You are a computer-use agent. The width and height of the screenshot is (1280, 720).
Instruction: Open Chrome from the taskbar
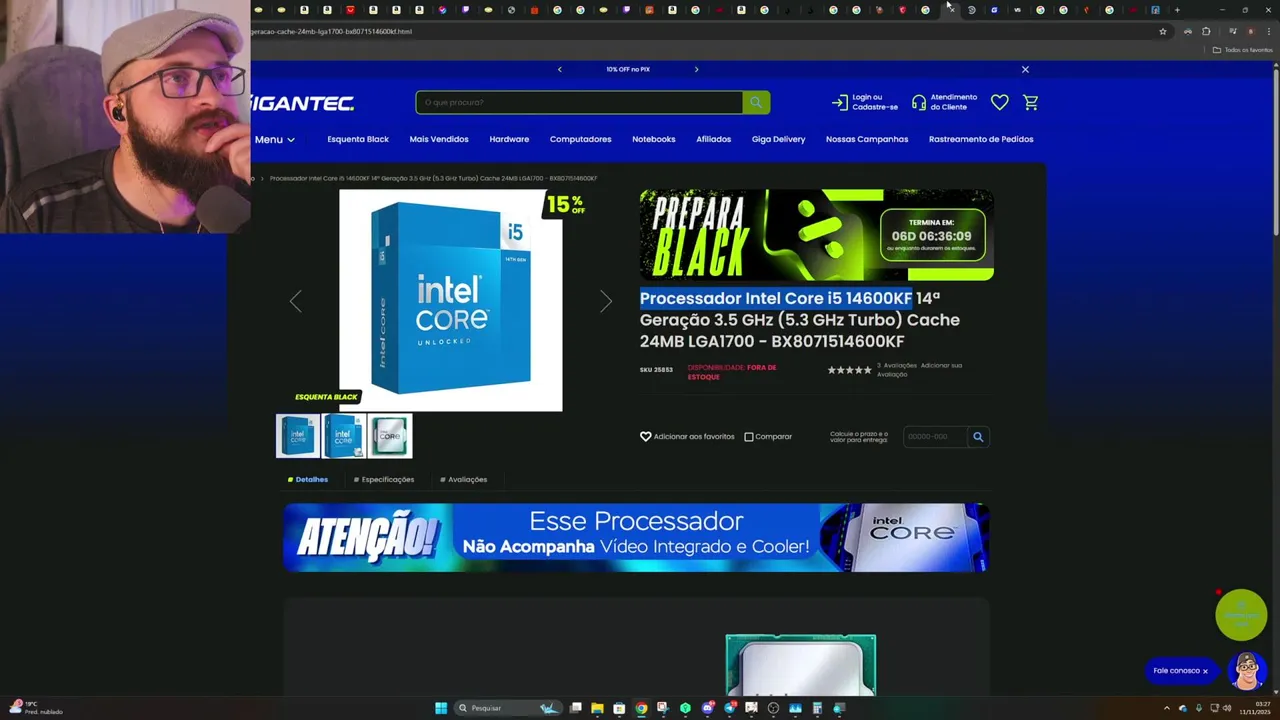641,708
